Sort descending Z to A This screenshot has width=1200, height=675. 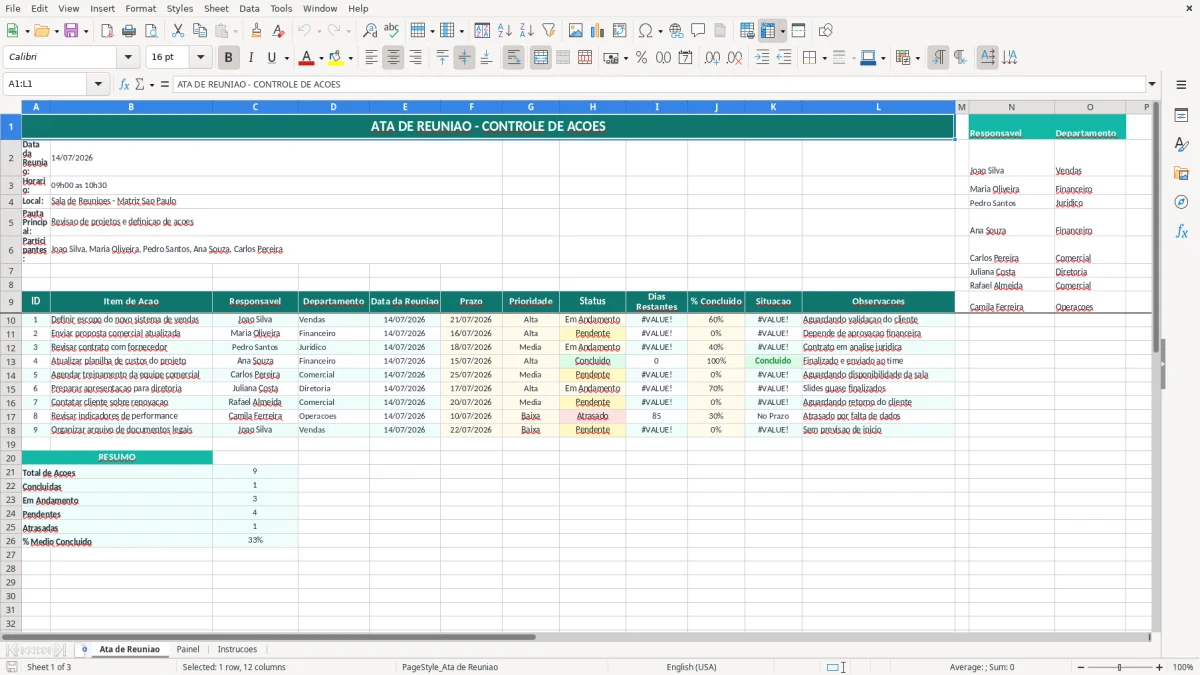tap(526, 31)
